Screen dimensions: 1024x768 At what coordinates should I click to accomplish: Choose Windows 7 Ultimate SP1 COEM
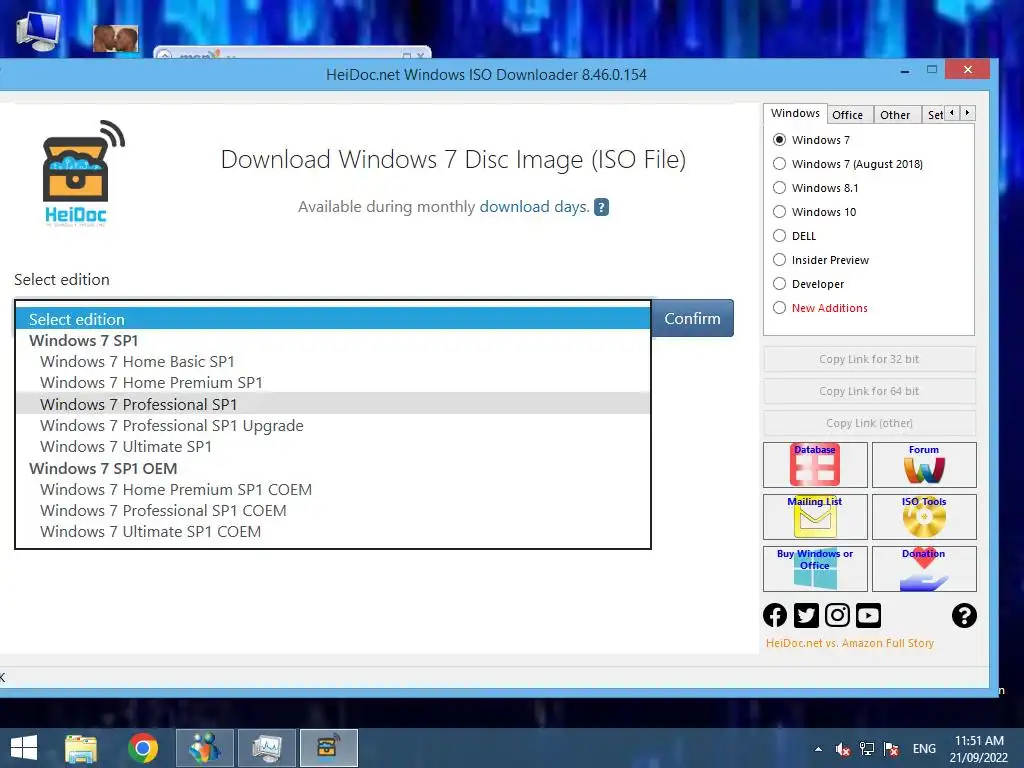tap(333, 532)
